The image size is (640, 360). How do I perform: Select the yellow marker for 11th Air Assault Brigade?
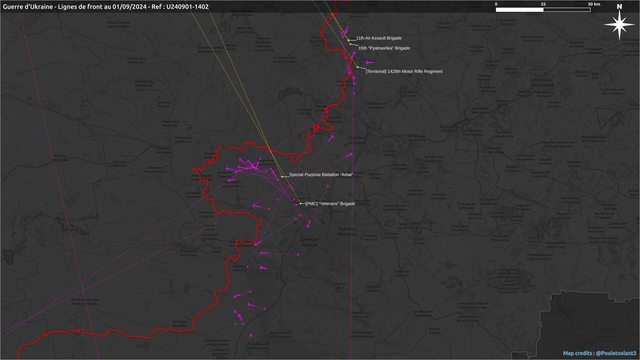349,40
